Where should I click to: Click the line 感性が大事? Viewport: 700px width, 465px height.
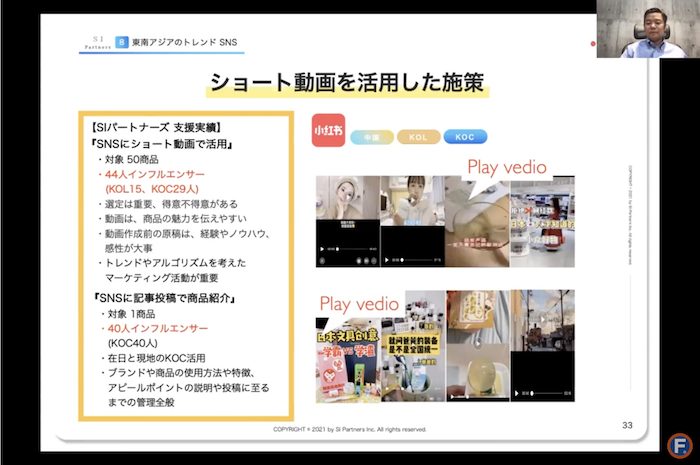point(129,248)
